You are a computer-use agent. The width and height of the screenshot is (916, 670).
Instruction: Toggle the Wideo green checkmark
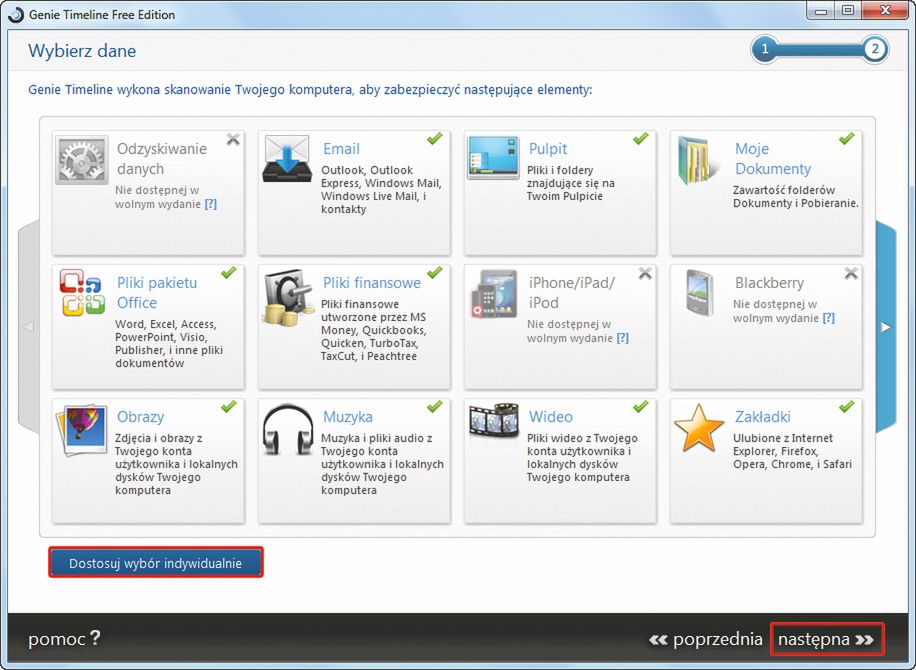640,406
